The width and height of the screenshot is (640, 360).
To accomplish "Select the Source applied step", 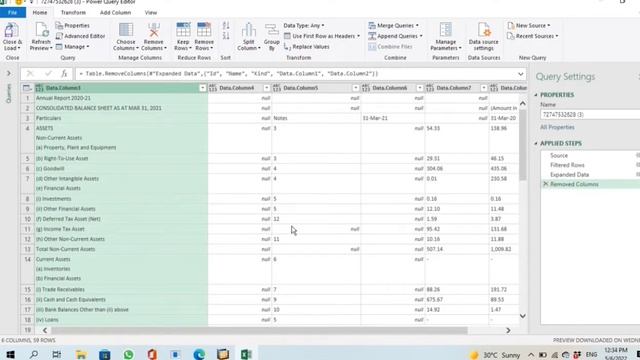I will pyautogui.click(x=590, y=156).
